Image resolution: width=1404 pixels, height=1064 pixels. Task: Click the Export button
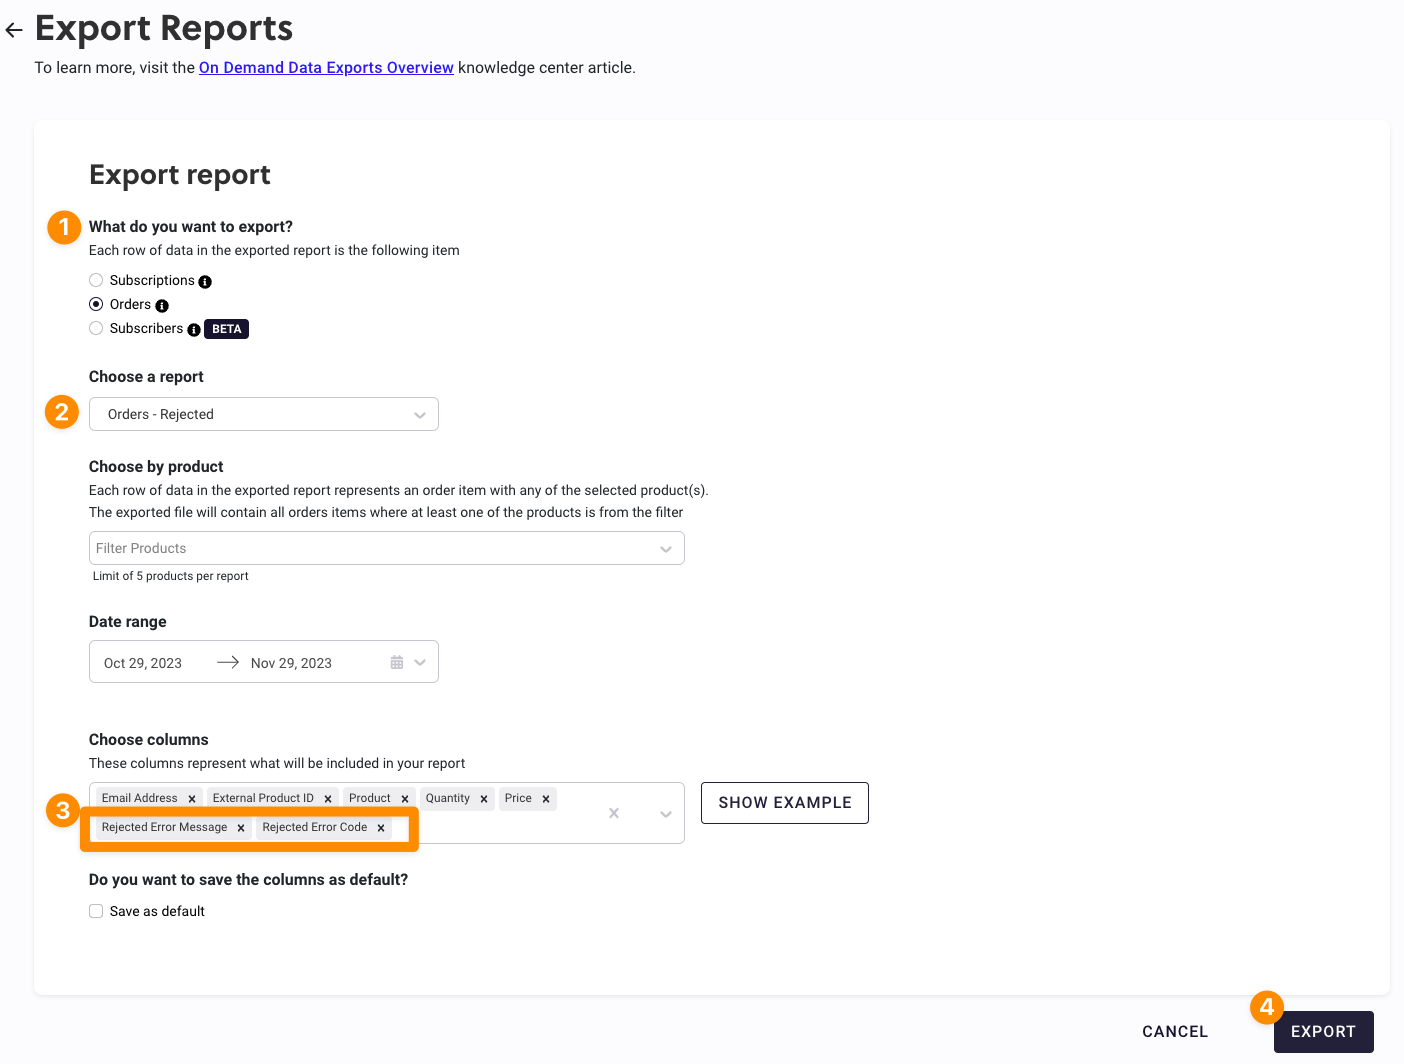coord(1323,1032)
